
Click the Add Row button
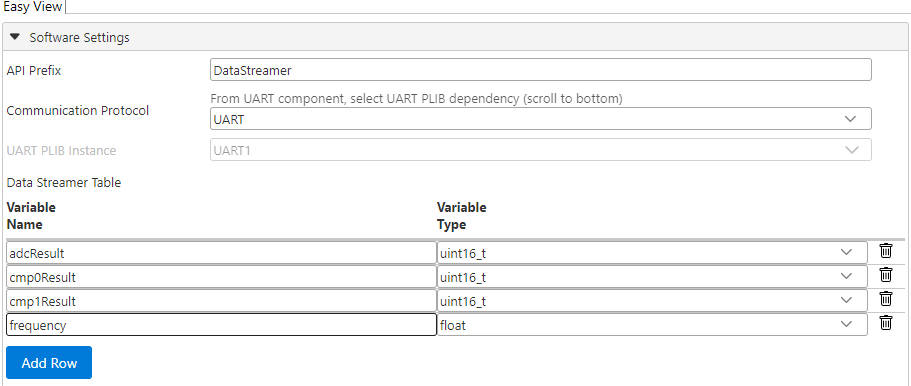[49, 363]
